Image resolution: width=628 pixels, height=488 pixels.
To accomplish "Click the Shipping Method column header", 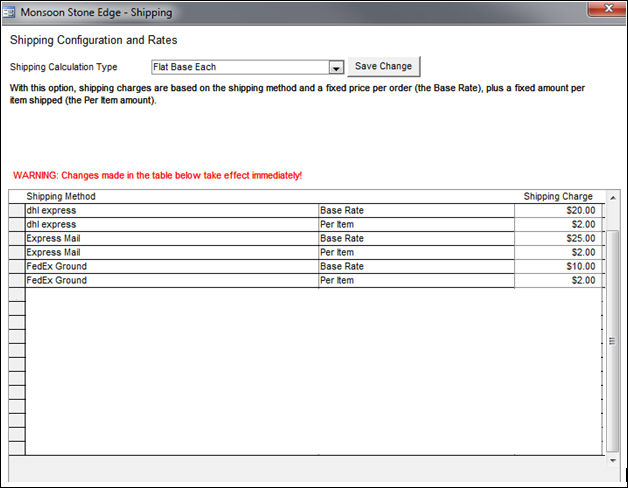I will (60, 196).
